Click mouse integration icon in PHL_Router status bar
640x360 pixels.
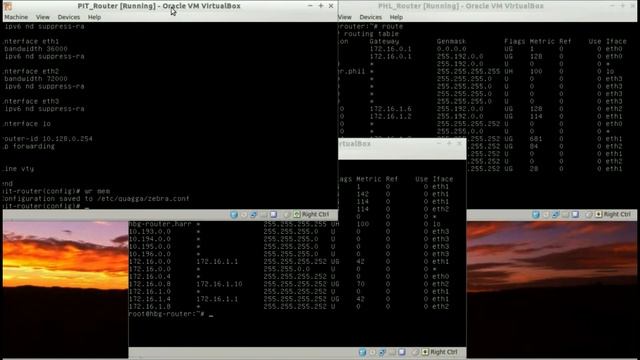588,214
